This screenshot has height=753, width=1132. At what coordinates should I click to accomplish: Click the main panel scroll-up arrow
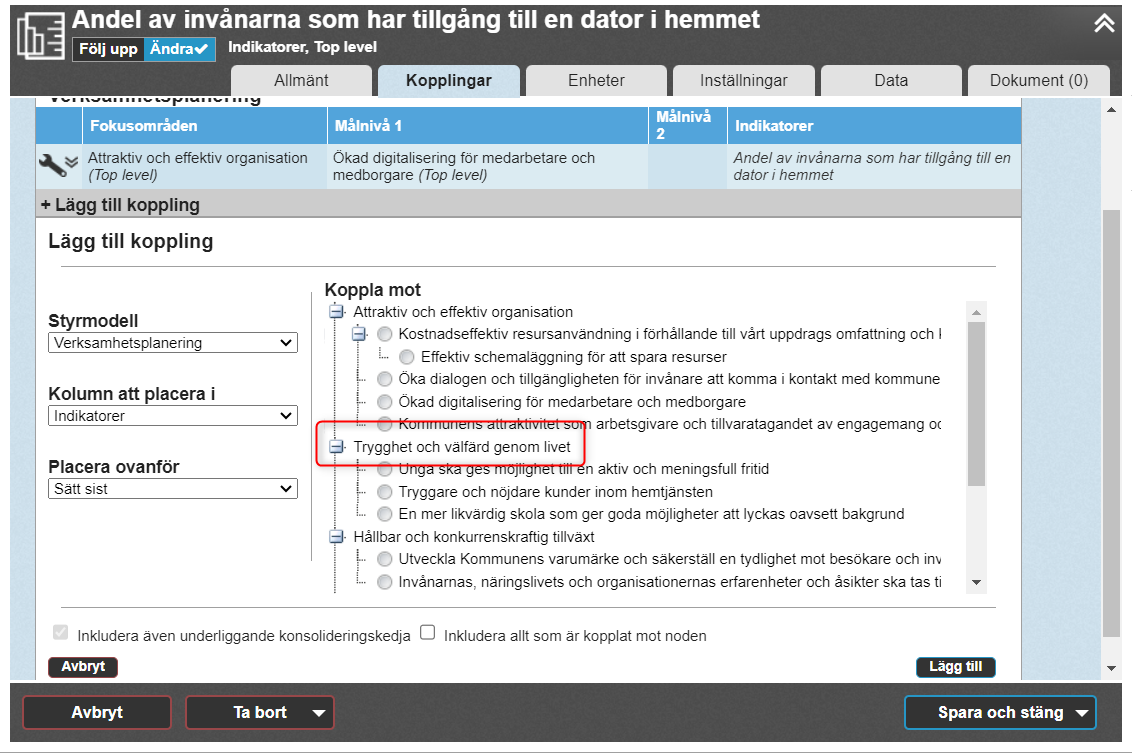point(1112,110)
